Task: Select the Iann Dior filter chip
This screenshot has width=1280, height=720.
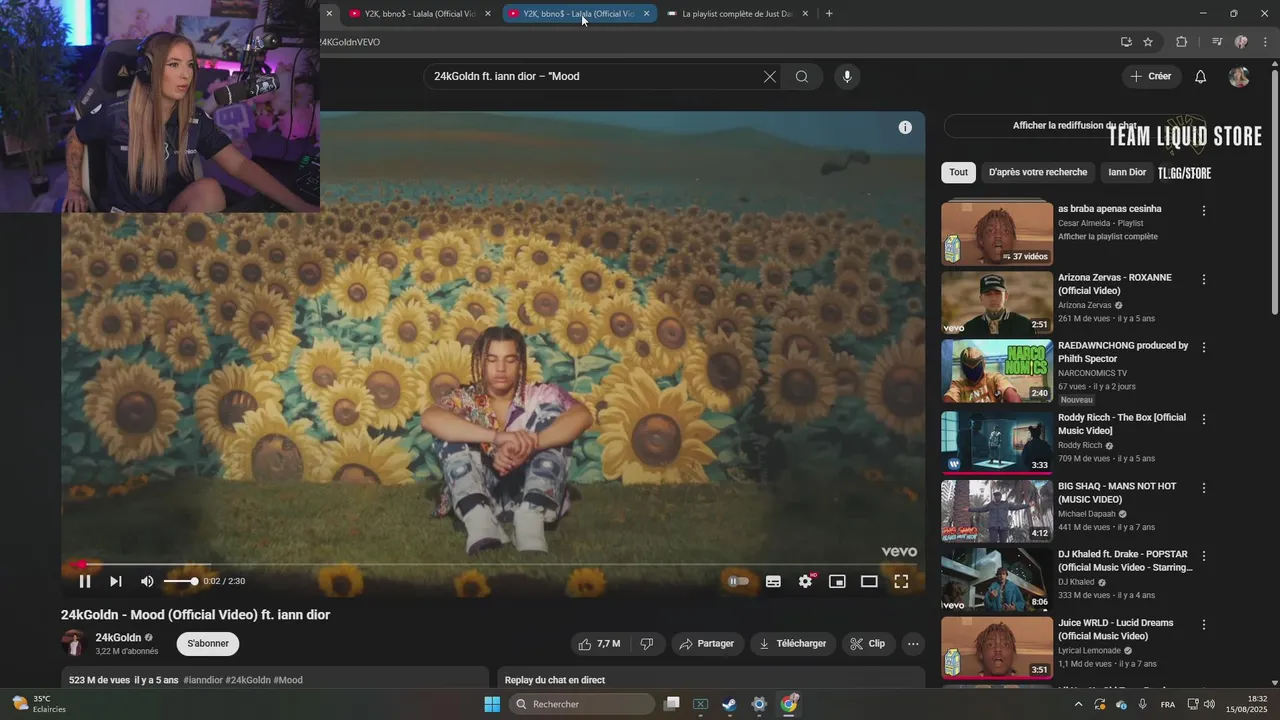Action: tap(1127, 172)
